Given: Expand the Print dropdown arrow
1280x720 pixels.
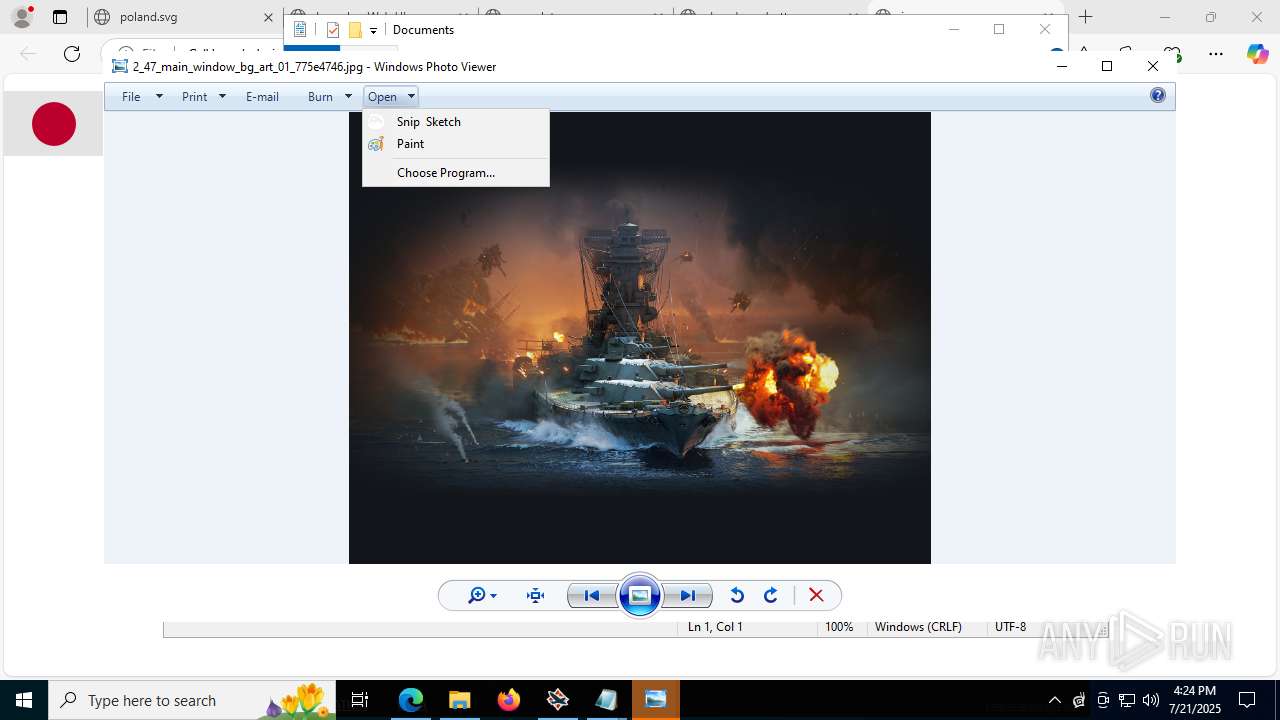Looking at the screenshot, I should click(222, 97).
